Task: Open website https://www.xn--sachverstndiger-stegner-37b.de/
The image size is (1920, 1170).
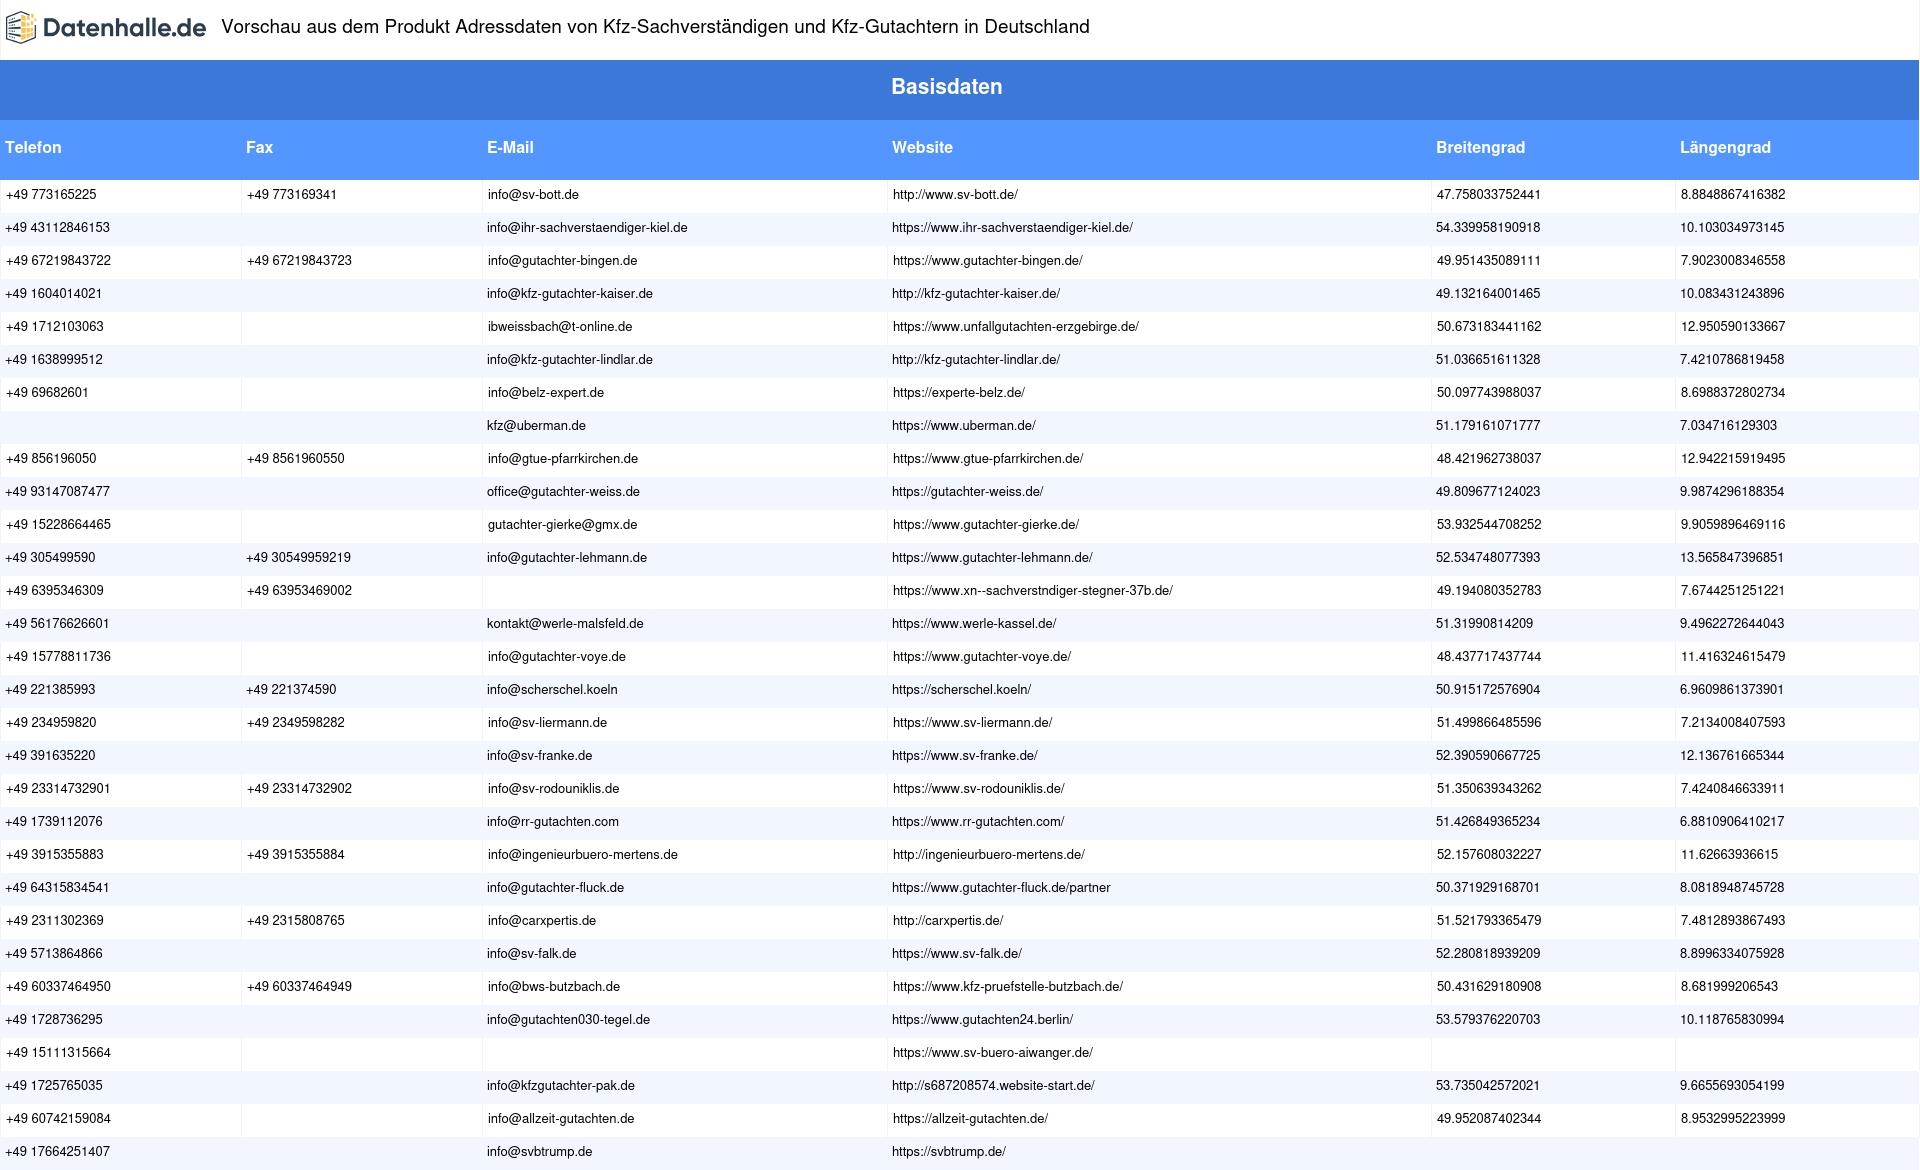Action: (x=1033, y=591)
